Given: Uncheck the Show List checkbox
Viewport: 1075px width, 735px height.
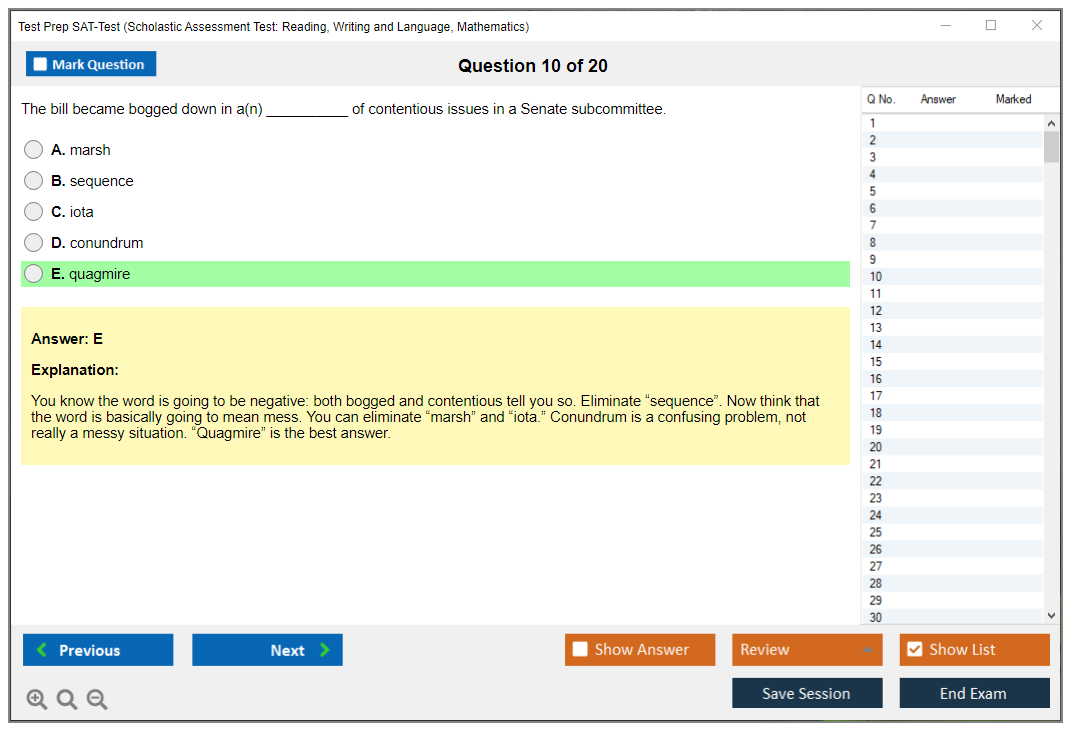Looking at the screenshot, I should point(914,650).
